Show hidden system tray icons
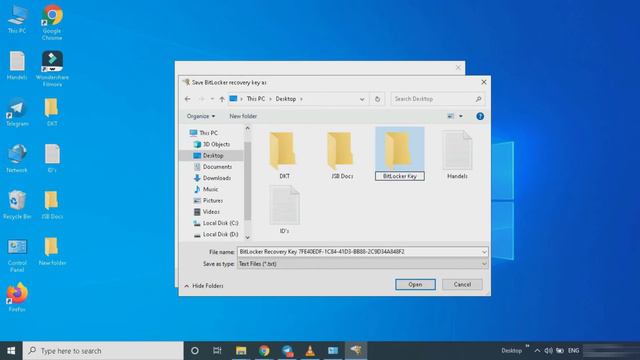This screenshot has width=640, height=360. (537, 351)
